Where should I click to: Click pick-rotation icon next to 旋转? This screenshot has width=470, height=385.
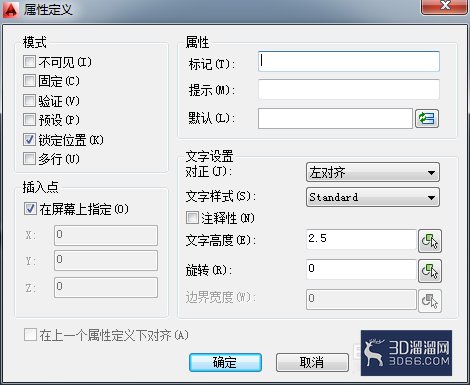click(430, 271)
